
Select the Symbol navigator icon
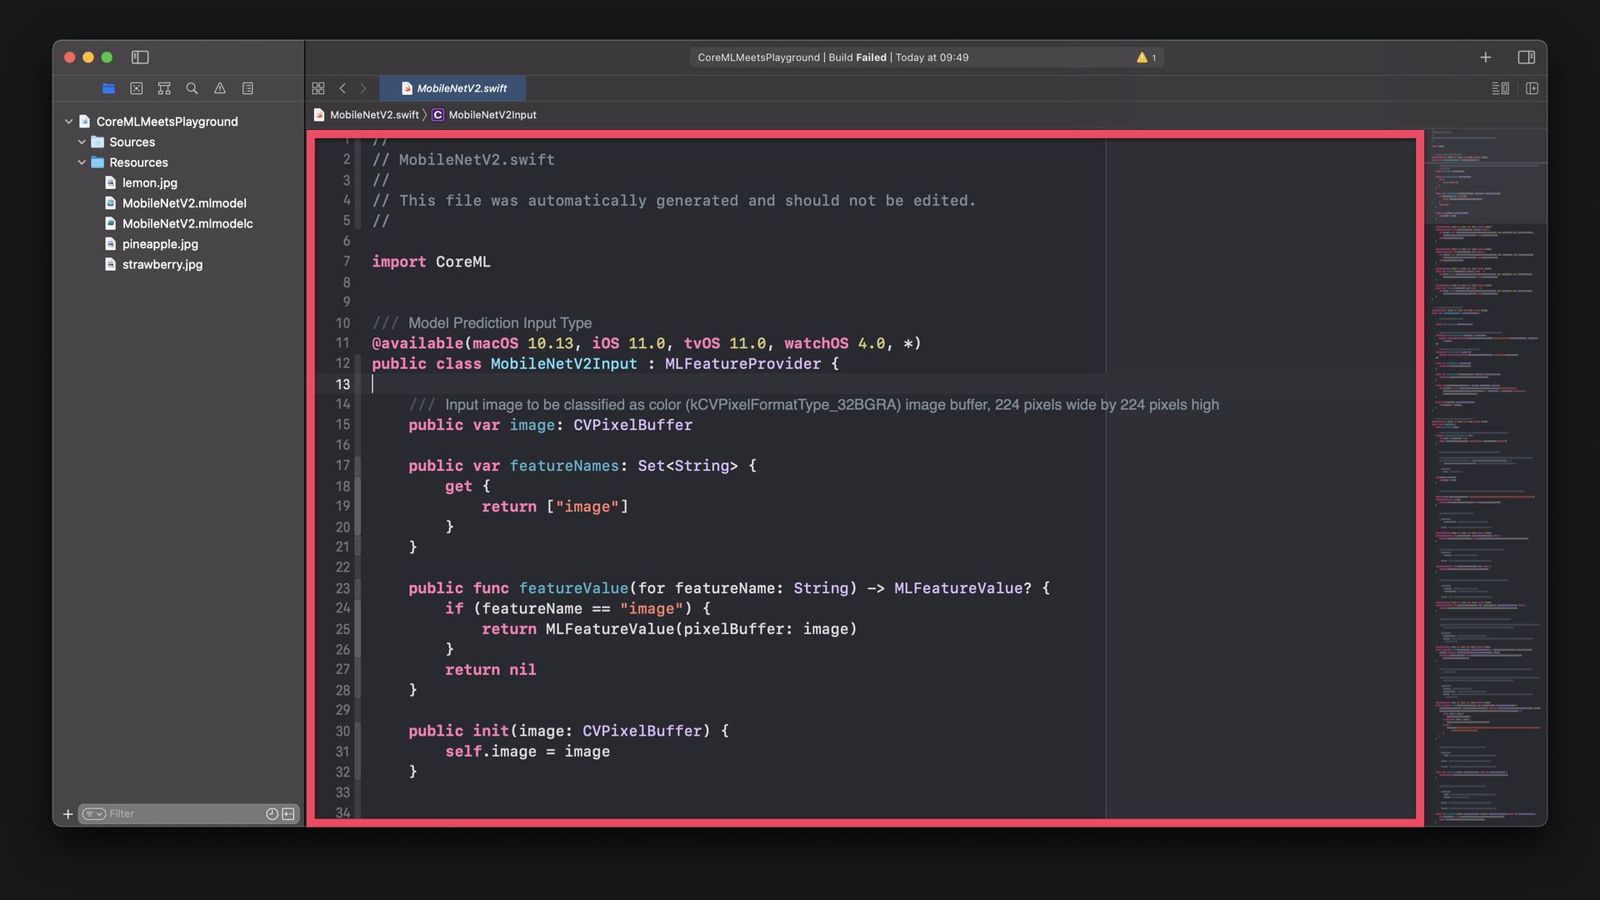164,89
